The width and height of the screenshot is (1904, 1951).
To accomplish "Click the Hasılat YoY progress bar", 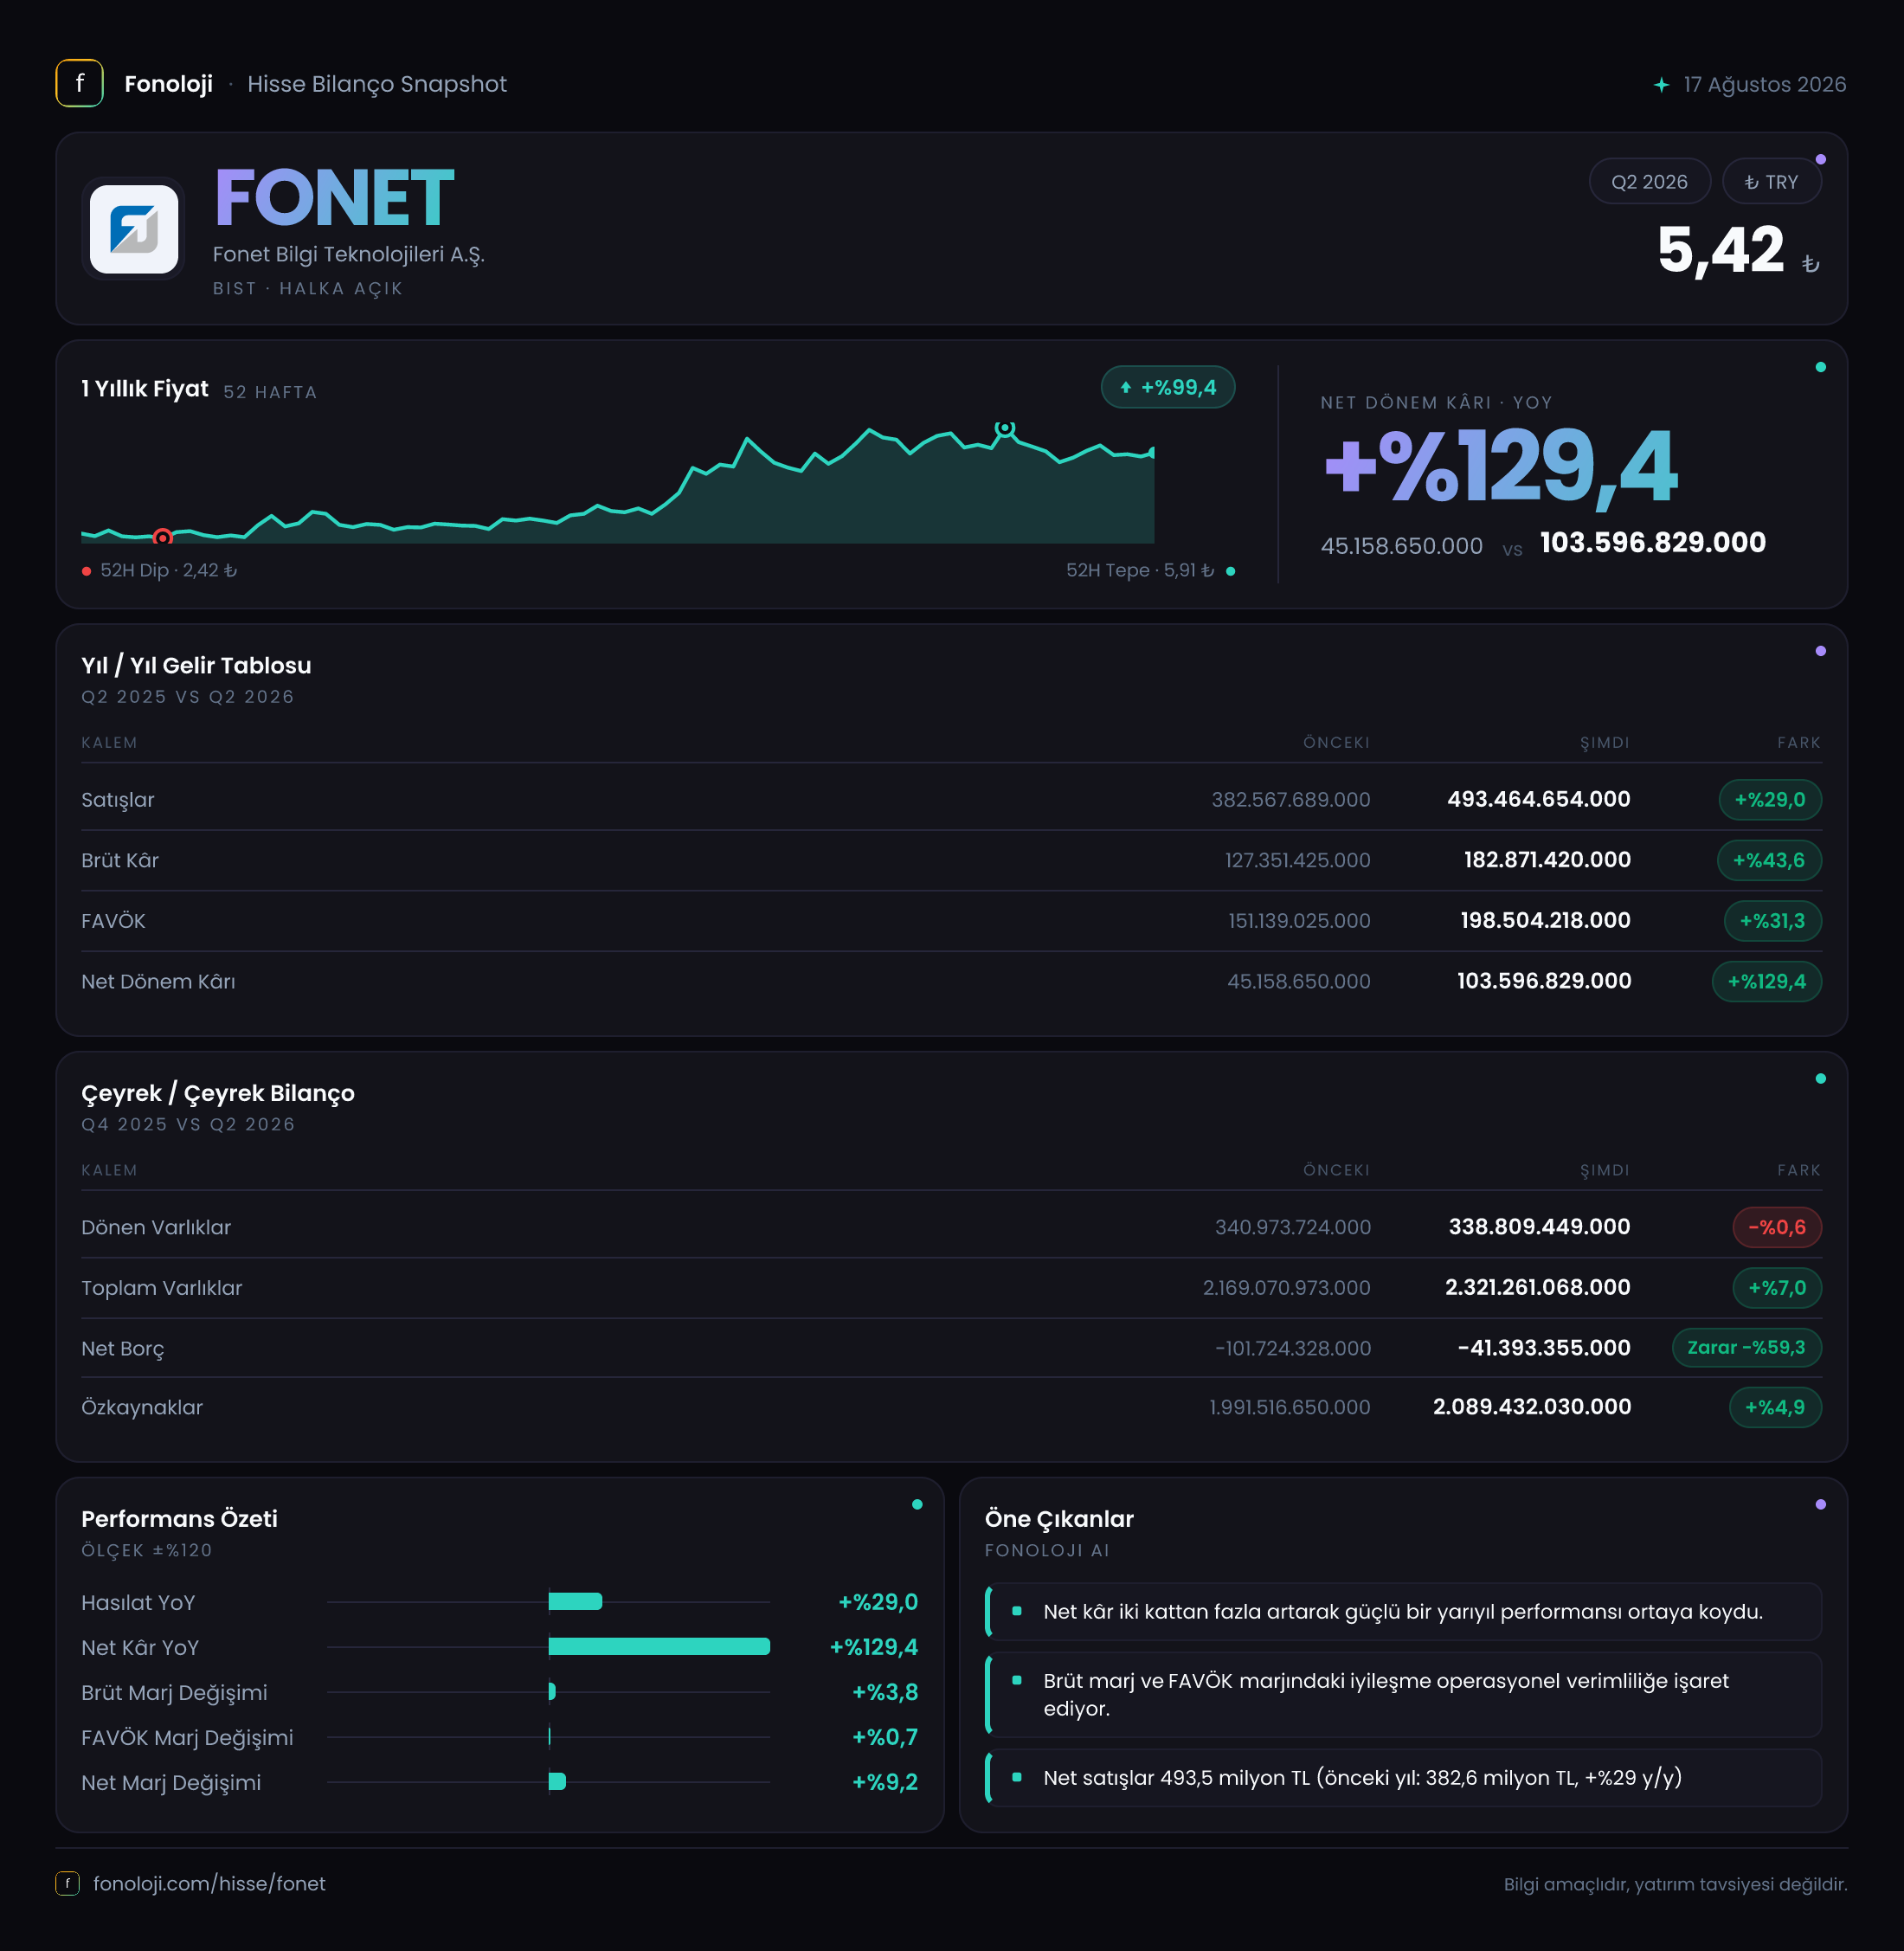I will click(x=575, y=1601).
